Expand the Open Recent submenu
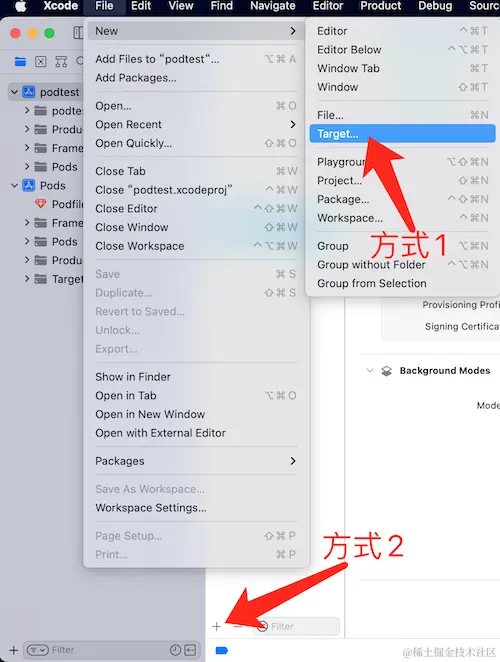The height and width of the screenshot is (662, 500). click(x=196, y=125)
